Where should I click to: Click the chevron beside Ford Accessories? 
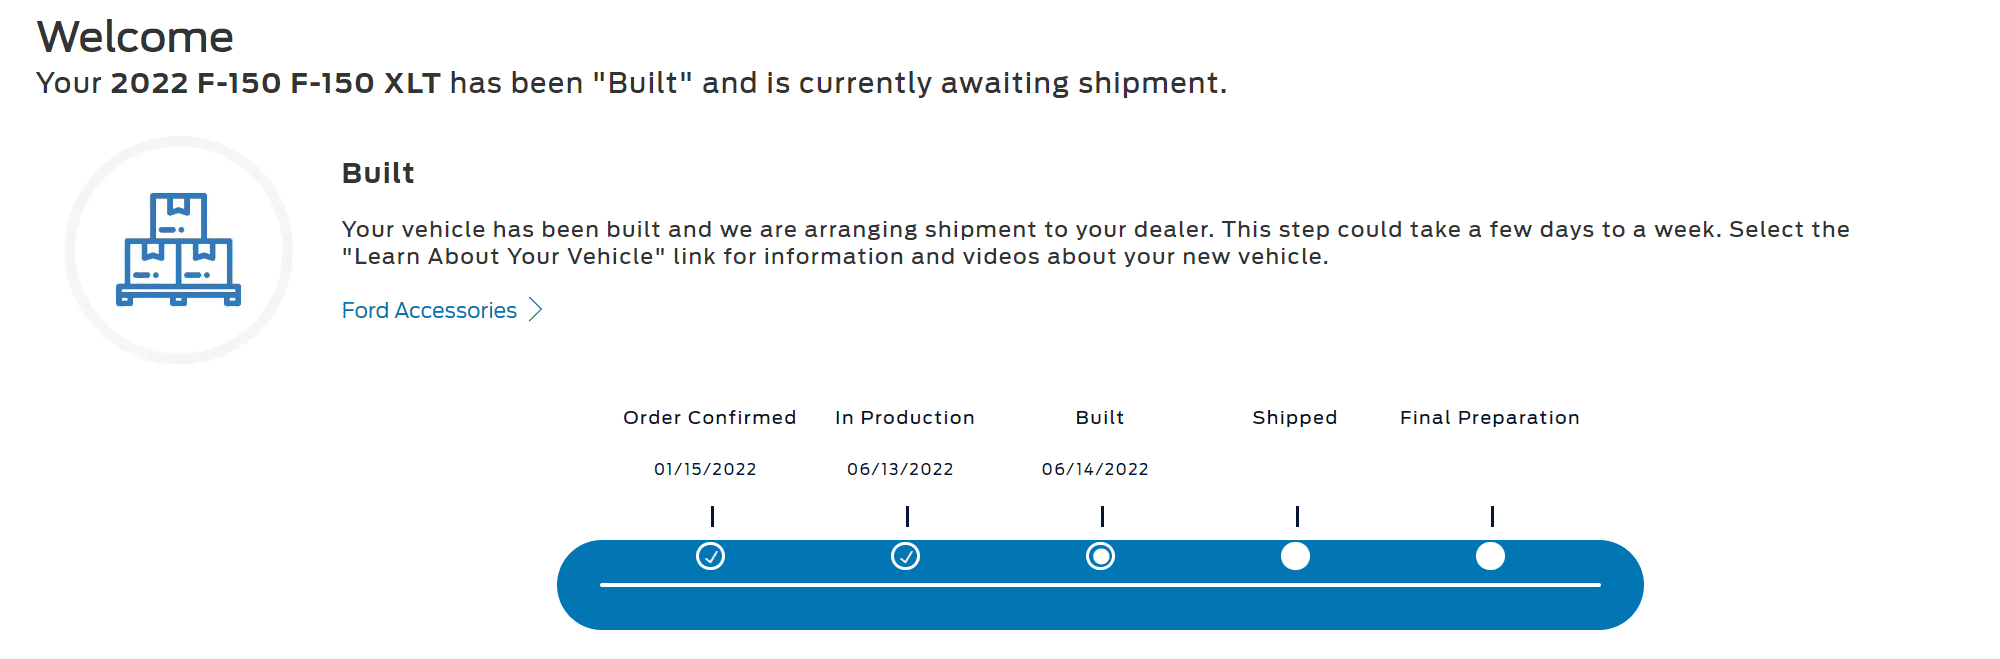[536, 310]
